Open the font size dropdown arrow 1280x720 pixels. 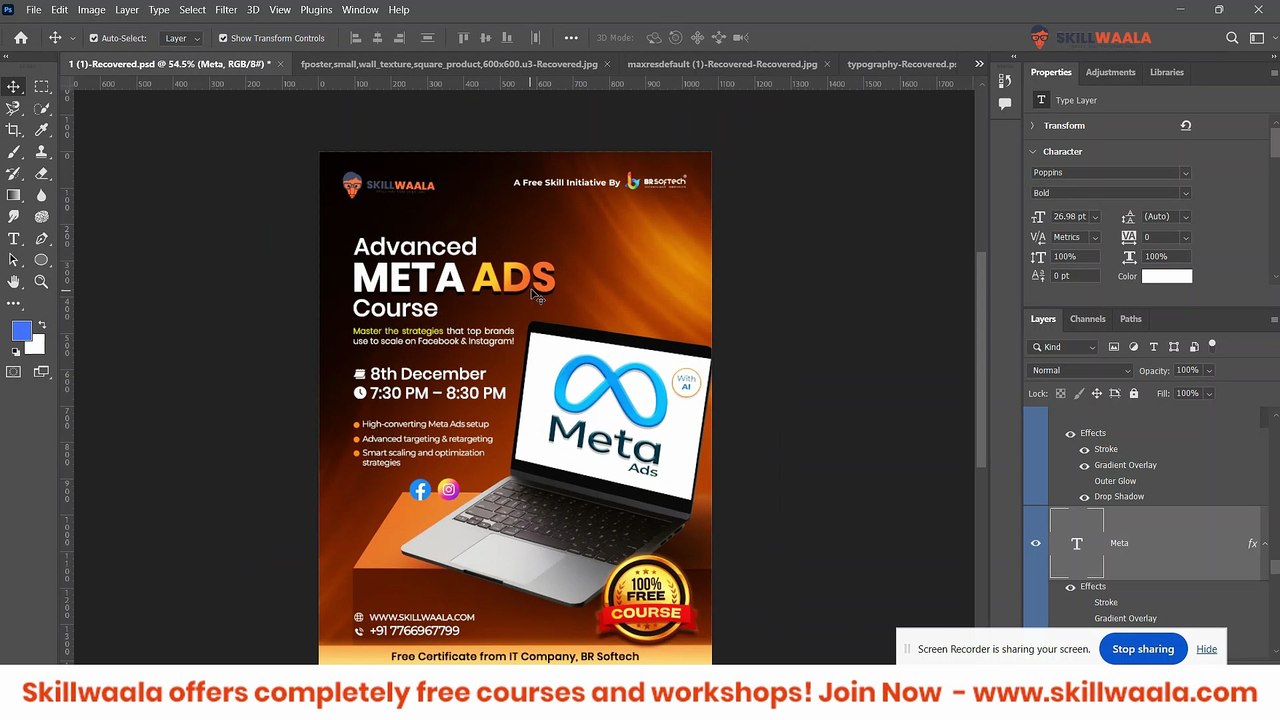point(1095,217)
